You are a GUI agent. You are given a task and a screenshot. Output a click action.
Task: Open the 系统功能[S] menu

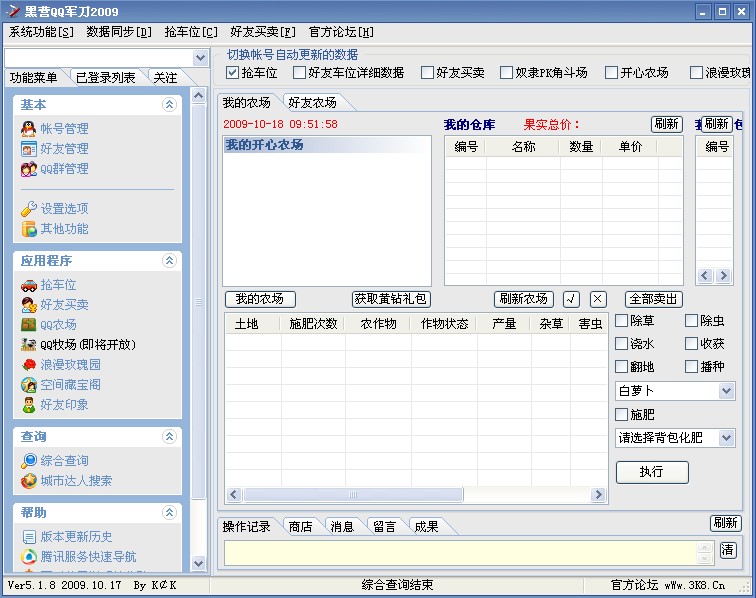pyautogui.click(x=41, y=32)
